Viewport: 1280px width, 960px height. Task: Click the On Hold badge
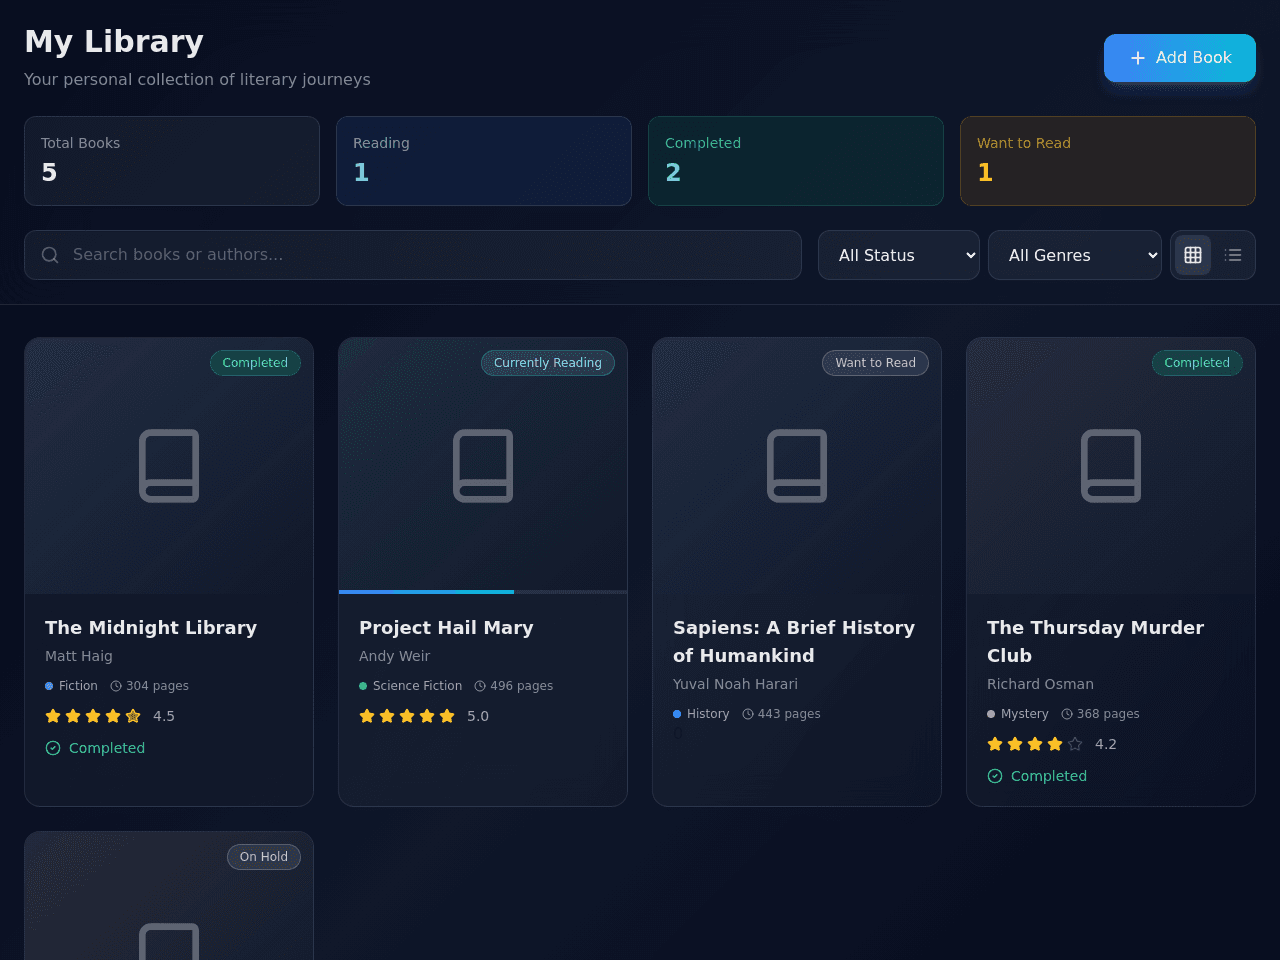click(264, 857)
